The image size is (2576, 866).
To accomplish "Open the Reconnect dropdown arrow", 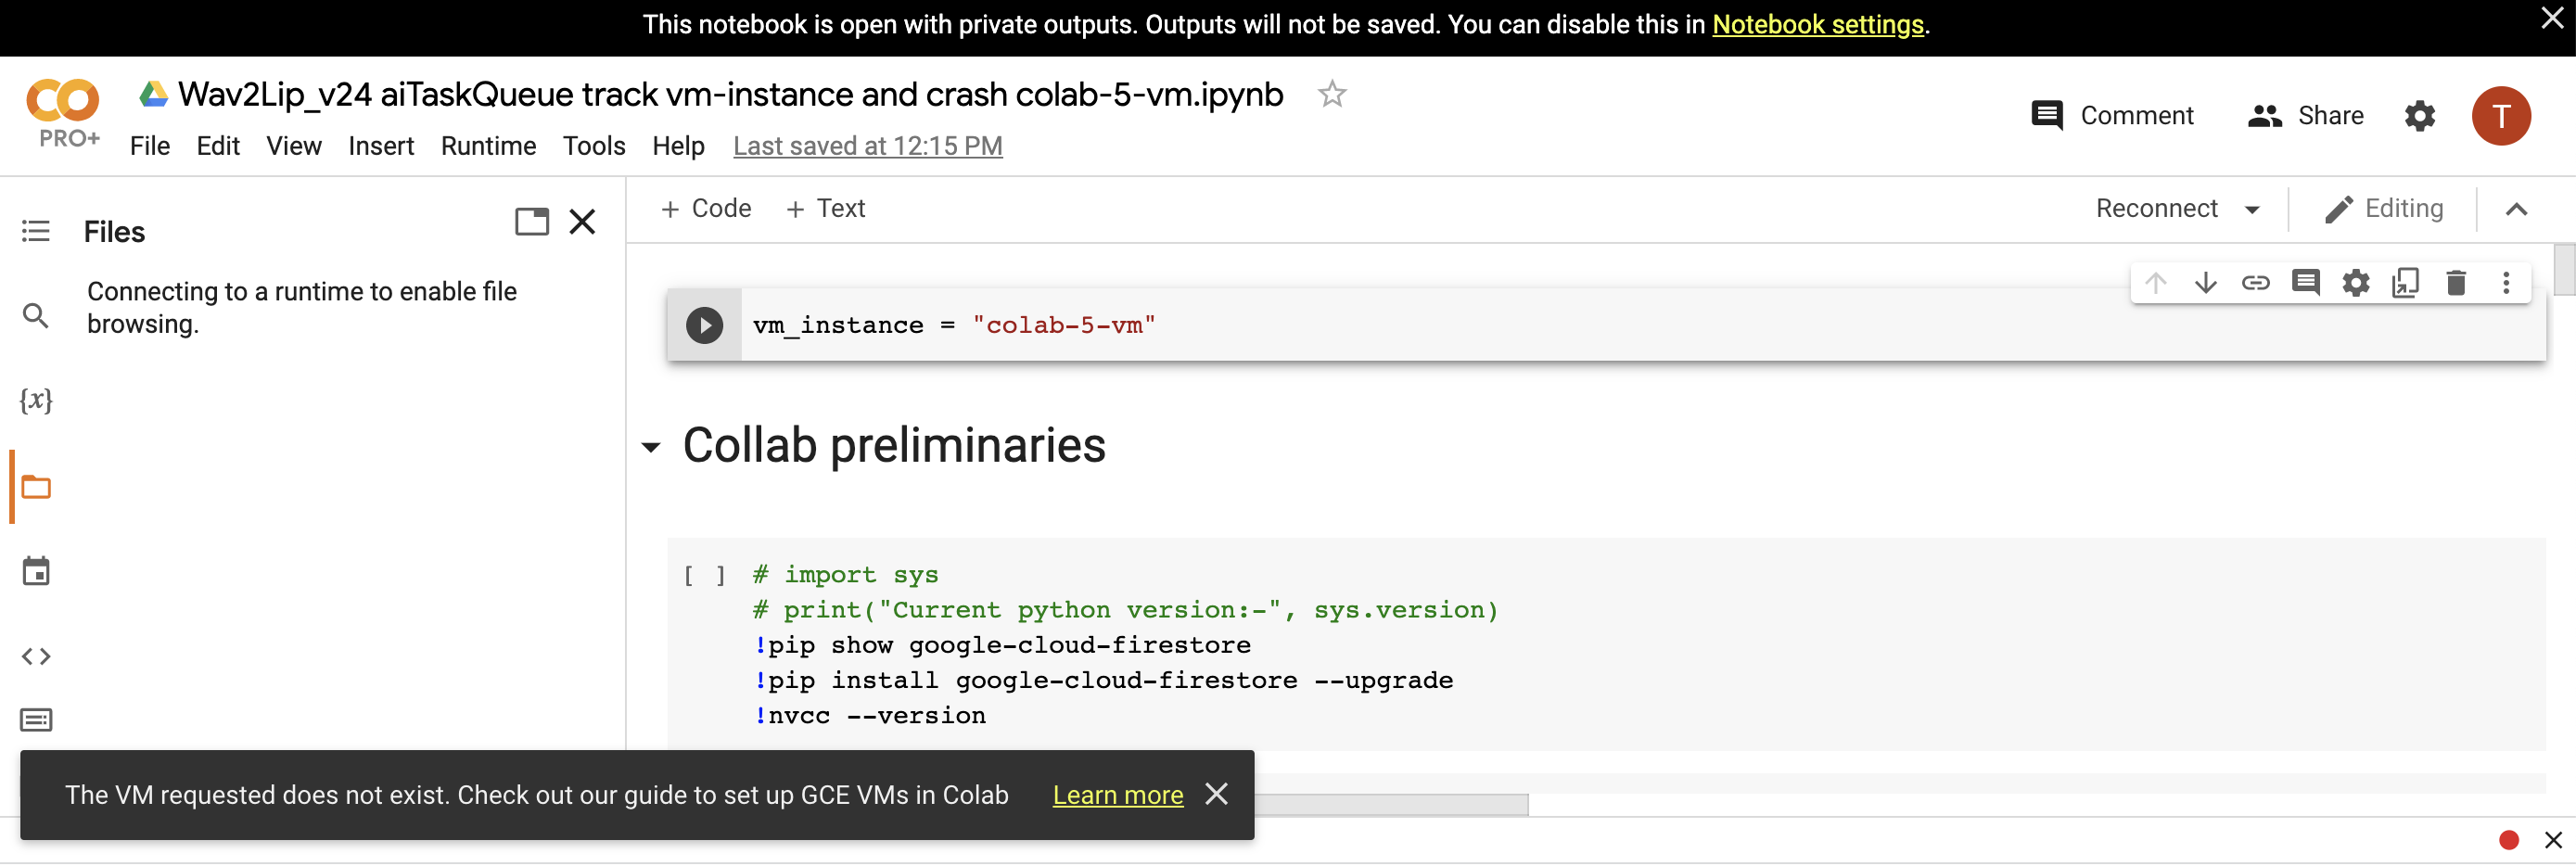I will point(2252,208).
